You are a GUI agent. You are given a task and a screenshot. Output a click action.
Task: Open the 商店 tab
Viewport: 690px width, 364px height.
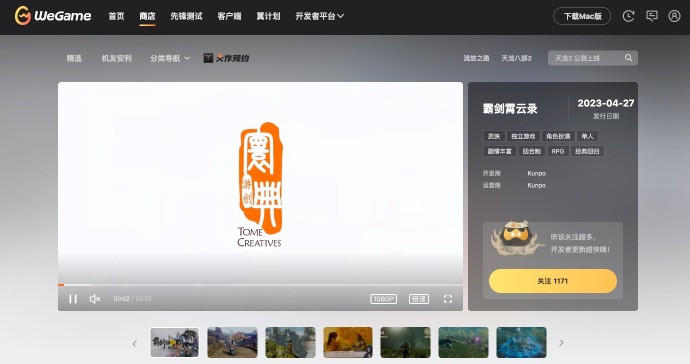pyautogui.click(x=147, y=16)
